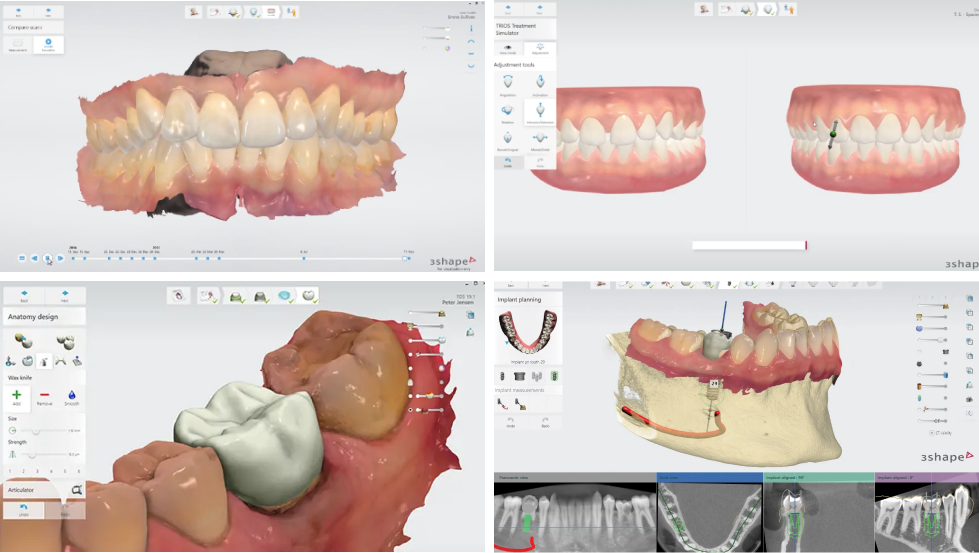
Task: Click Undo in Treatment Simulator panel
Action: click(508, 162)
